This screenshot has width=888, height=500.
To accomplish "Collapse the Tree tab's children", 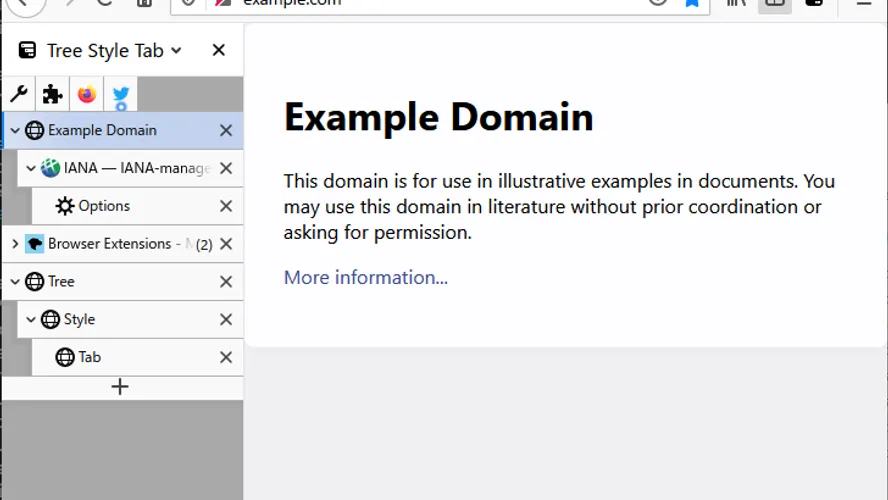I will coord(14,282).
